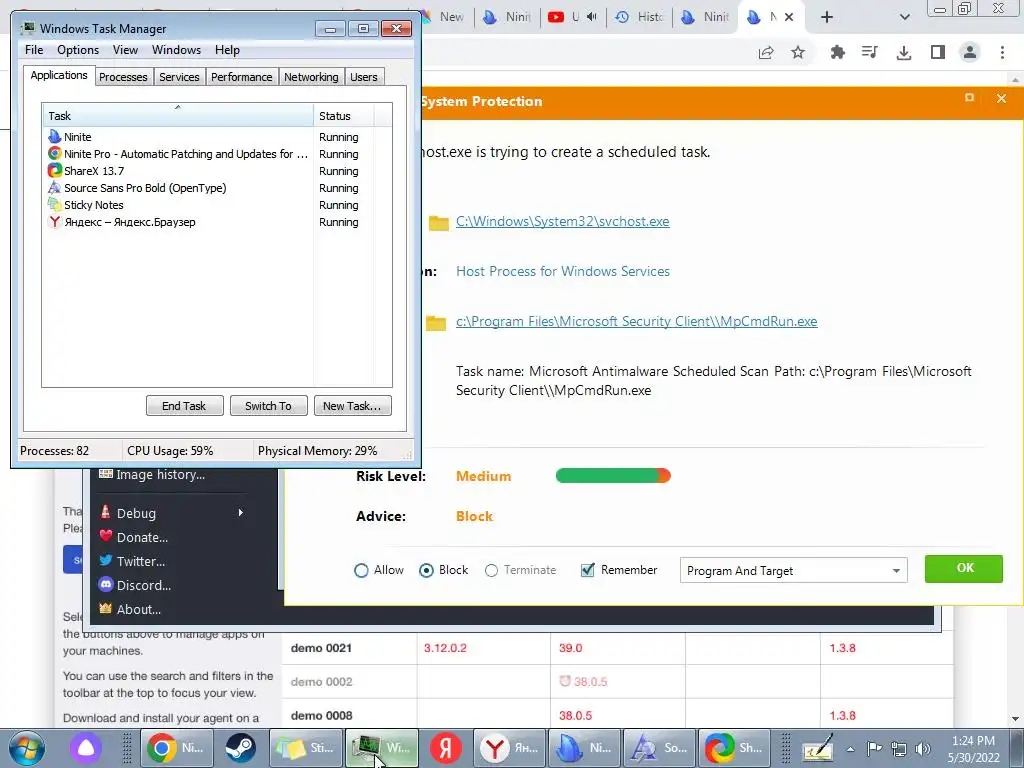Open the C:\Windows\System32\svchost.exe link

[562, 221]
